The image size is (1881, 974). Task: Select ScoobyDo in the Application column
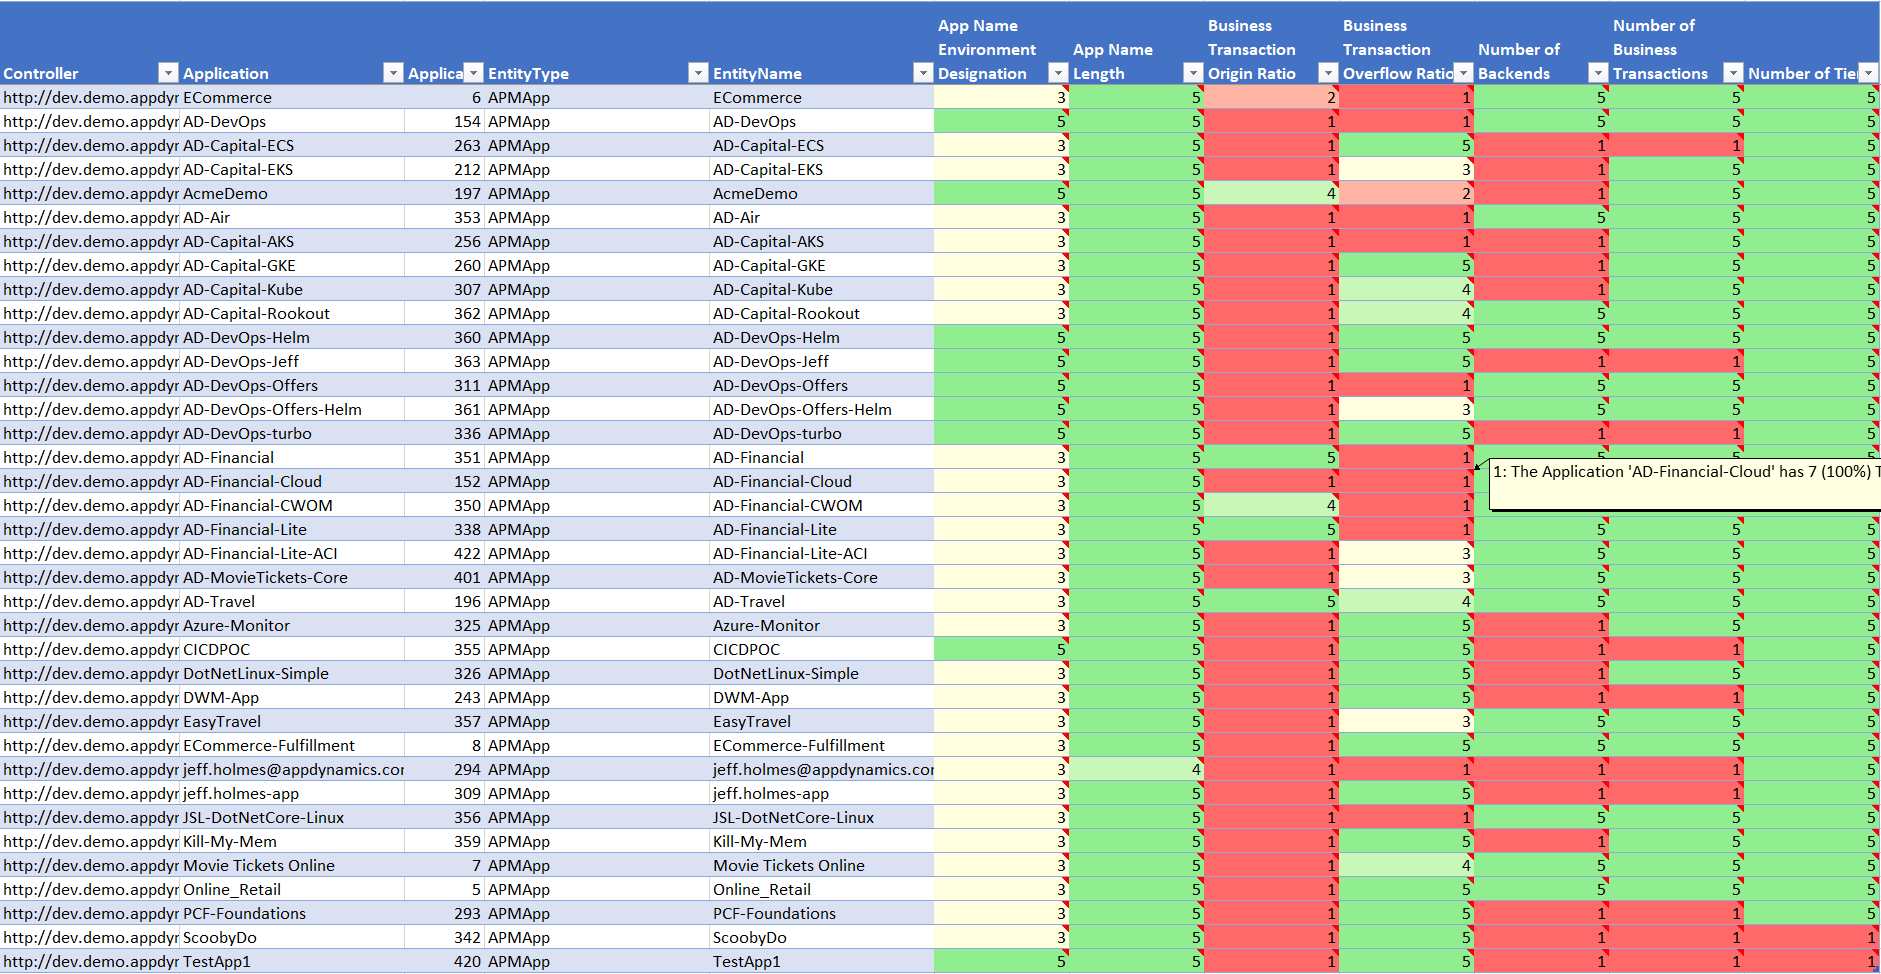(220, 937)
